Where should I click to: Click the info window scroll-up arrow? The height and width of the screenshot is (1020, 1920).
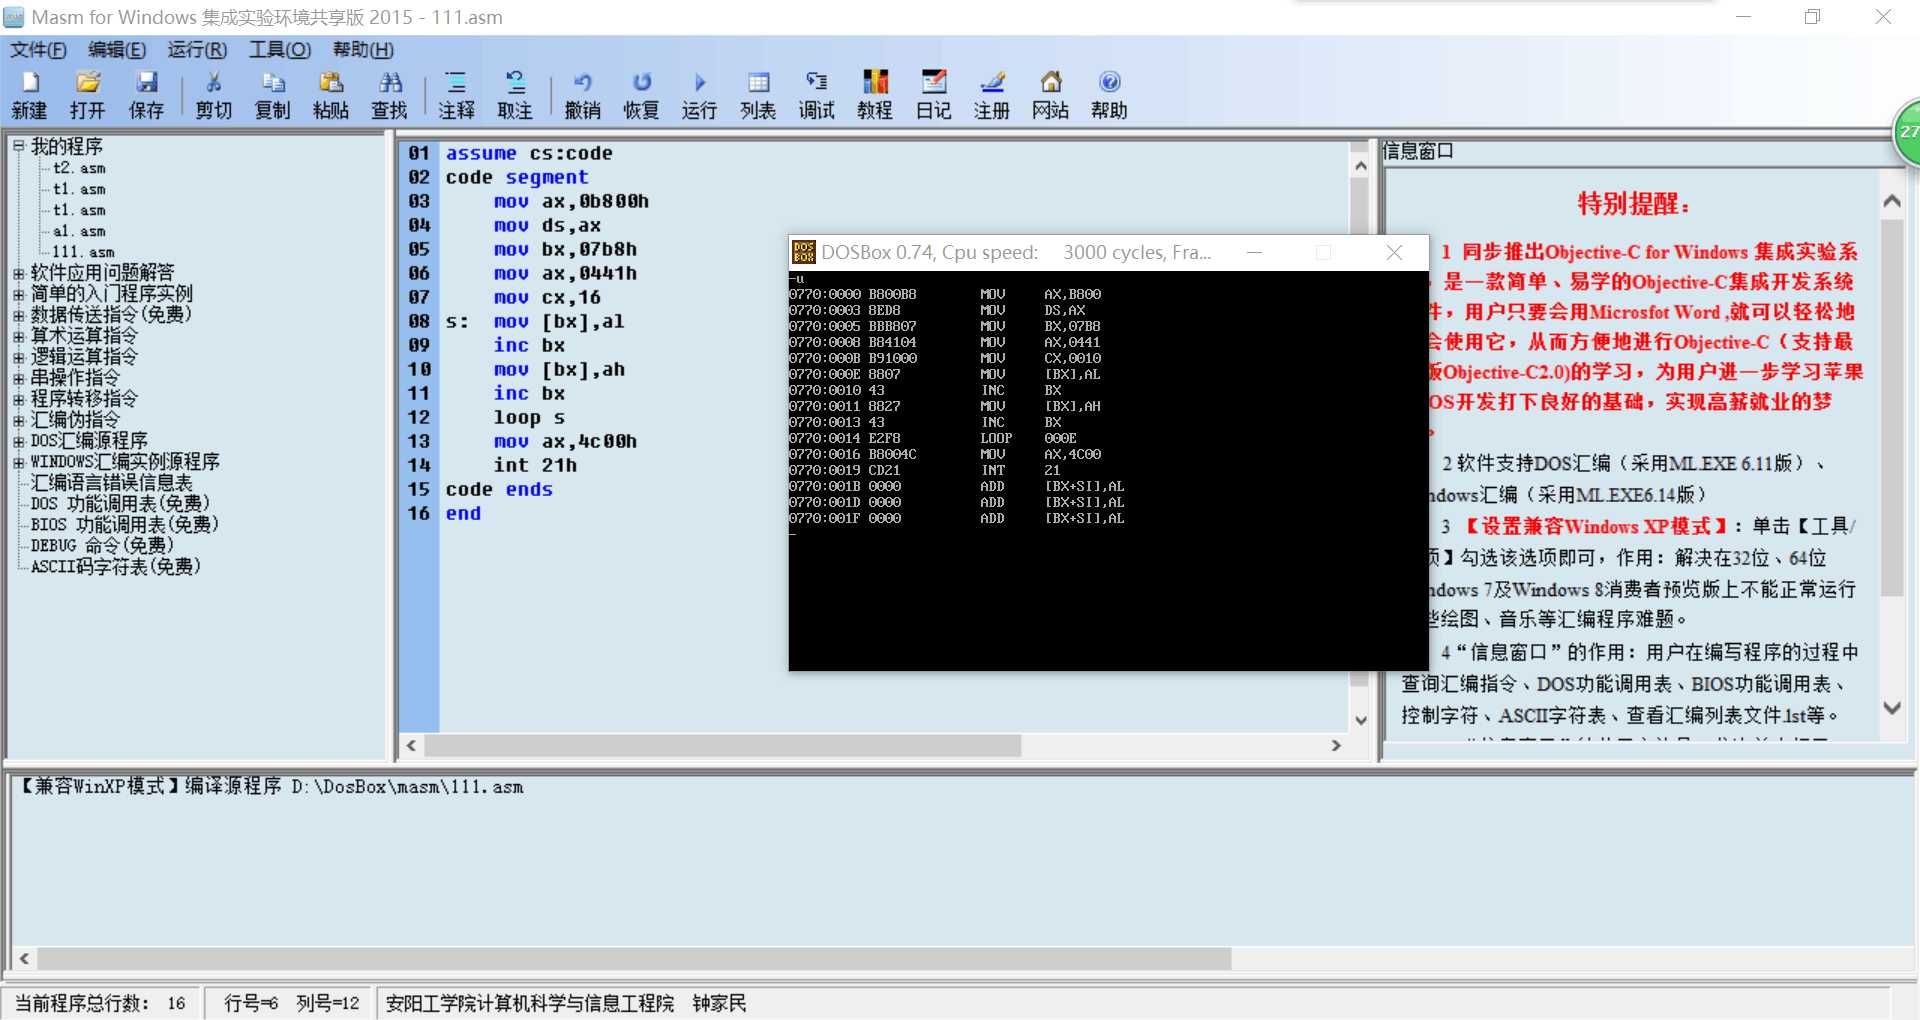[1891, 201]
